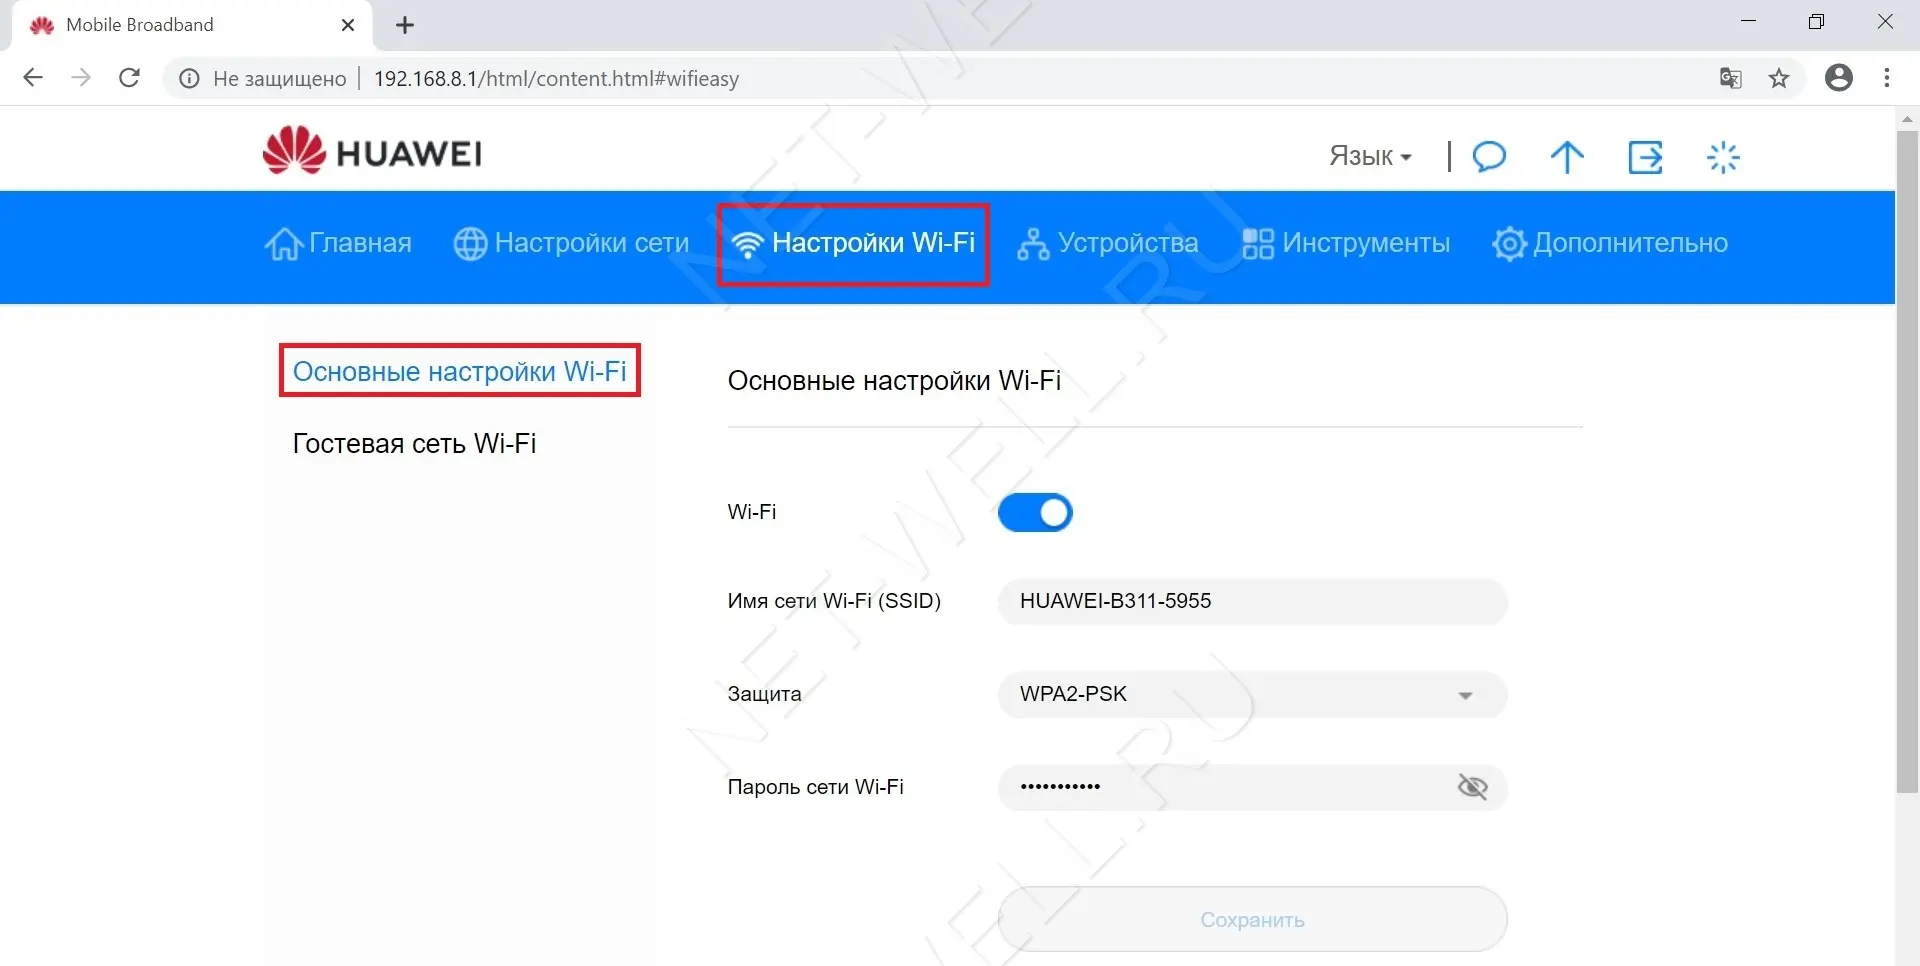Minimize the browser window

1749,21
